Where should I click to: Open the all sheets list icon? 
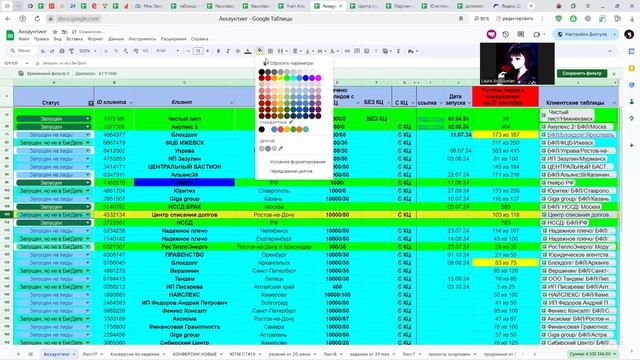click(30, 354)
